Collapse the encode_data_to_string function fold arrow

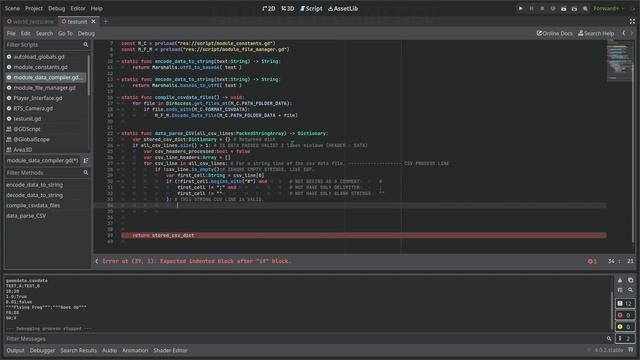118,61
